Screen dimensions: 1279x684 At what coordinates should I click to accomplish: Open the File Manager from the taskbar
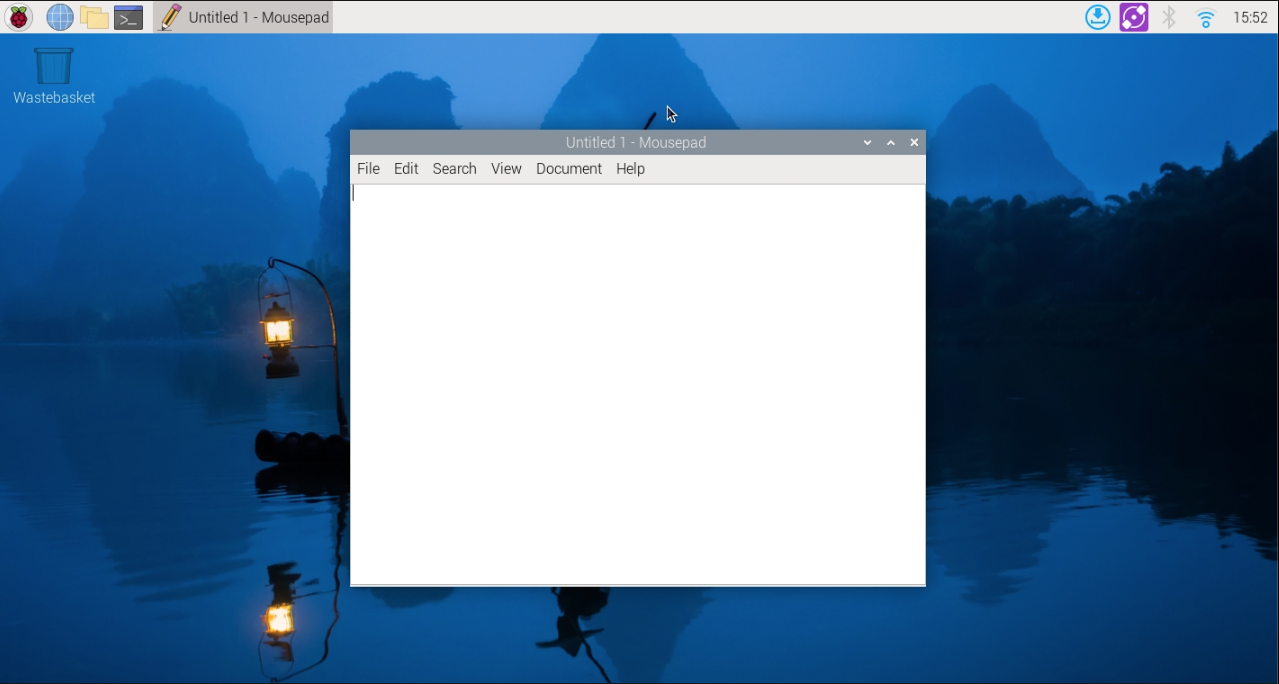tap(93, 16)
